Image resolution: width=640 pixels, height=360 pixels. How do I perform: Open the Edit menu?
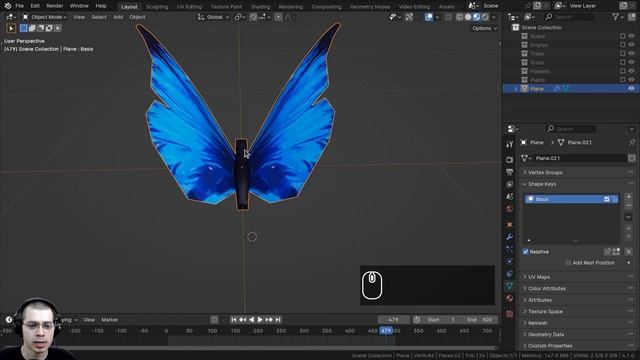point(35,6)
